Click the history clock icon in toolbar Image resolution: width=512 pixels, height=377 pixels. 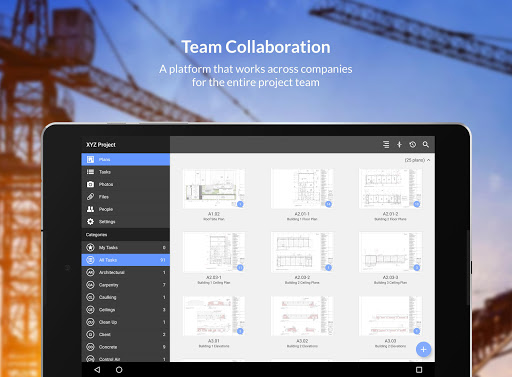click(x=413, y=144)
